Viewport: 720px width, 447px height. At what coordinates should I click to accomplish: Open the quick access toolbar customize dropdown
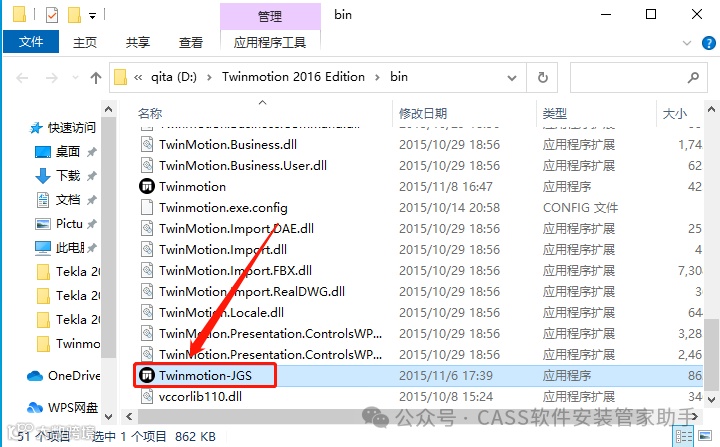[92, 16]
